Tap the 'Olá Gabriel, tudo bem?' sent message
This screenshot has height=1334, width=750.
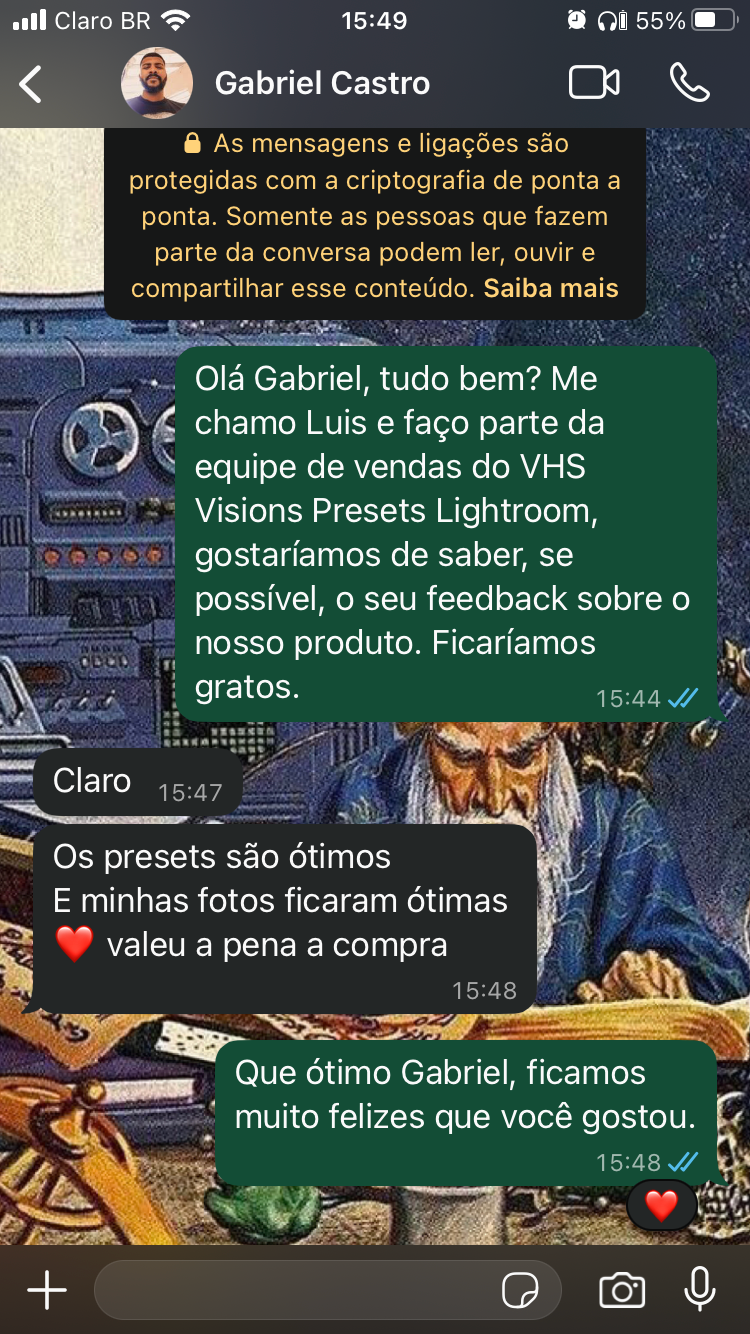(x=446, y=534)
